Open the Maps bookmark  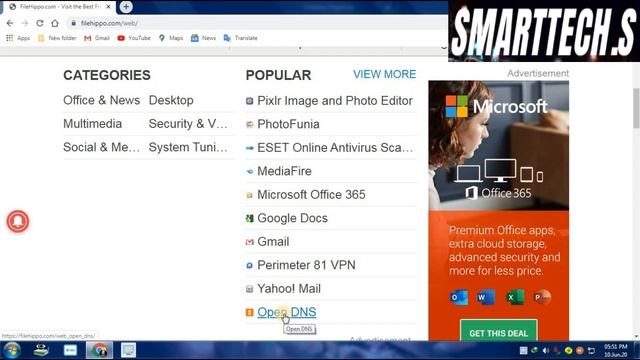(x=171, y=38)
